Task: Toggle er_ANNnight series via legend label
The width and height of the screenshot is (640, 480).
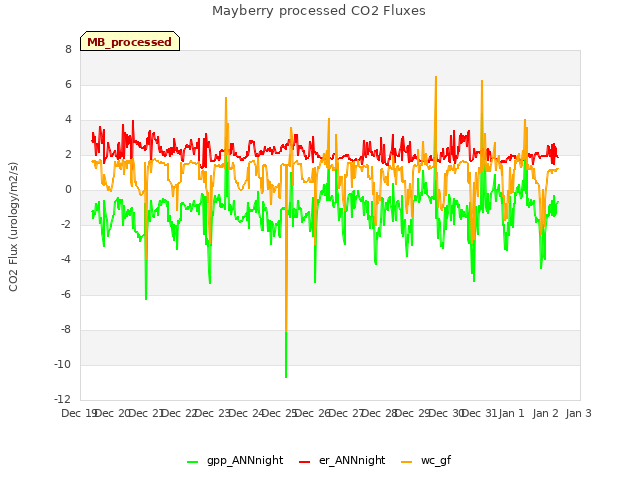Action: (x=352, y=460)
